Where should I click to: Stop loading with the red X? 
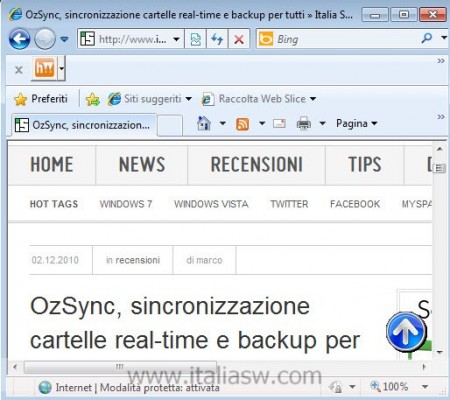[239, 39]
